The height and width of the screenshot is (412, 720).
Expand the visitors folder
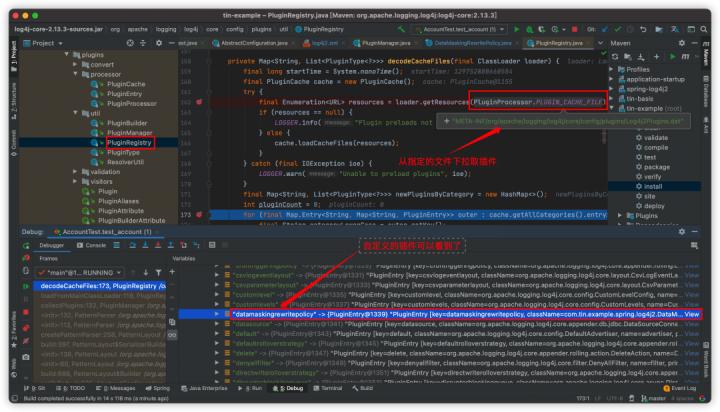(75, 181)
